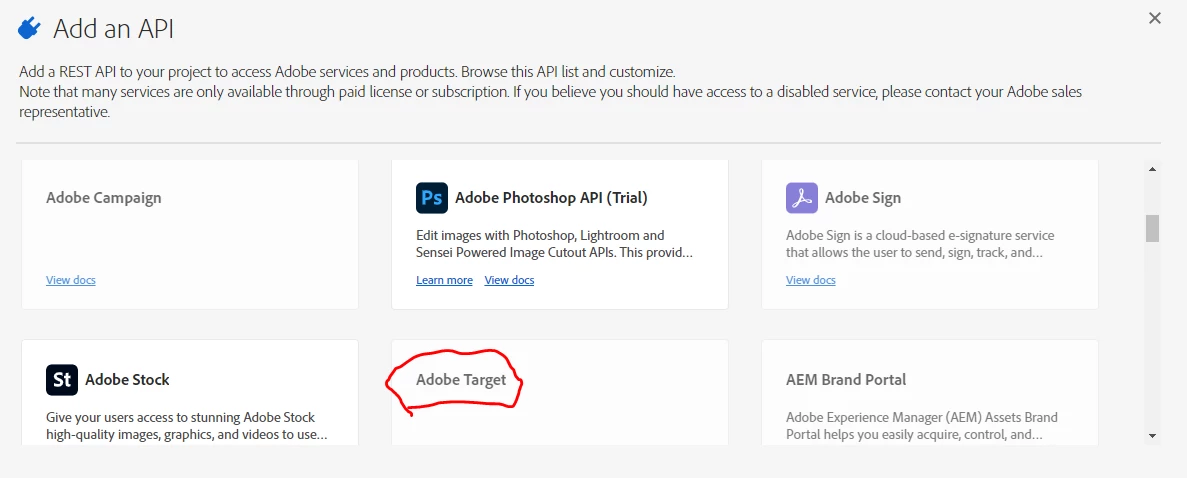Click the blue plug icon beside Add an API
This screenshot has height=478, width=1187.
pos(29,29)
